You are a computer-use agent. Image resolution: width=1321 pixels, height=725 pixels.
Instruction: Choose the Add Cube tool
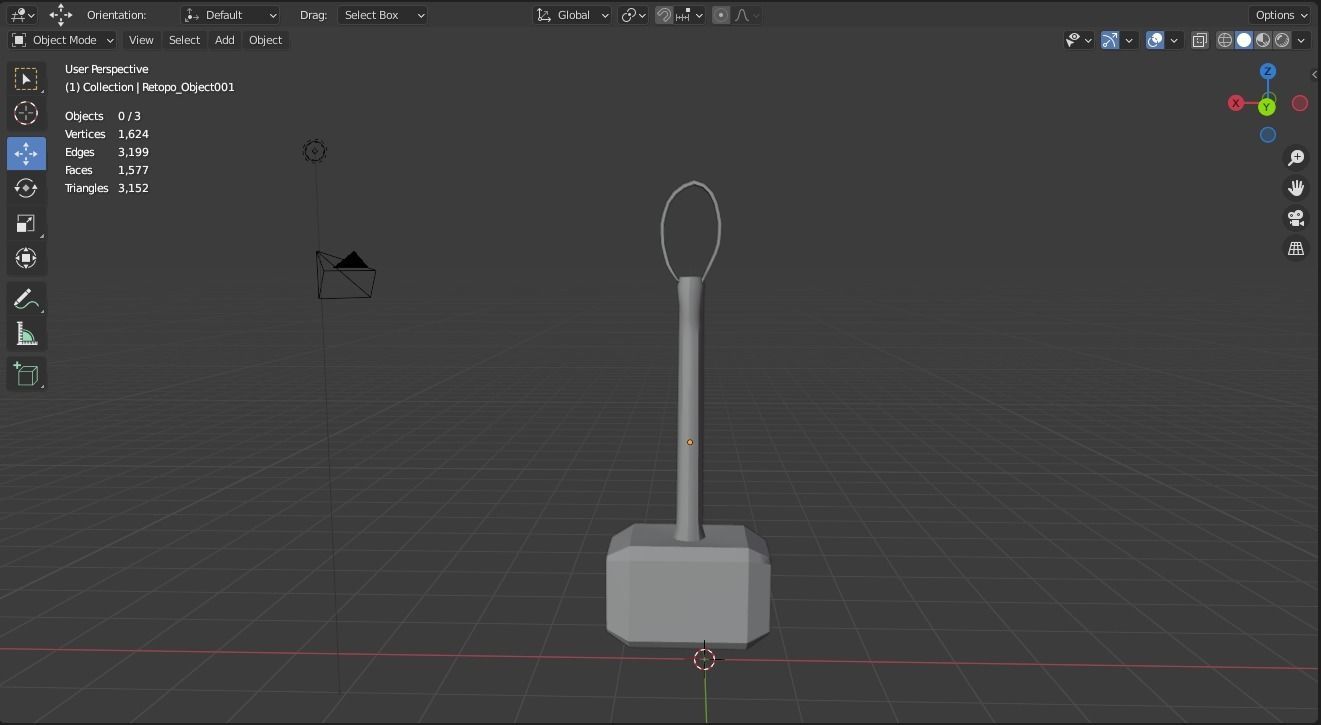(26, 375)
